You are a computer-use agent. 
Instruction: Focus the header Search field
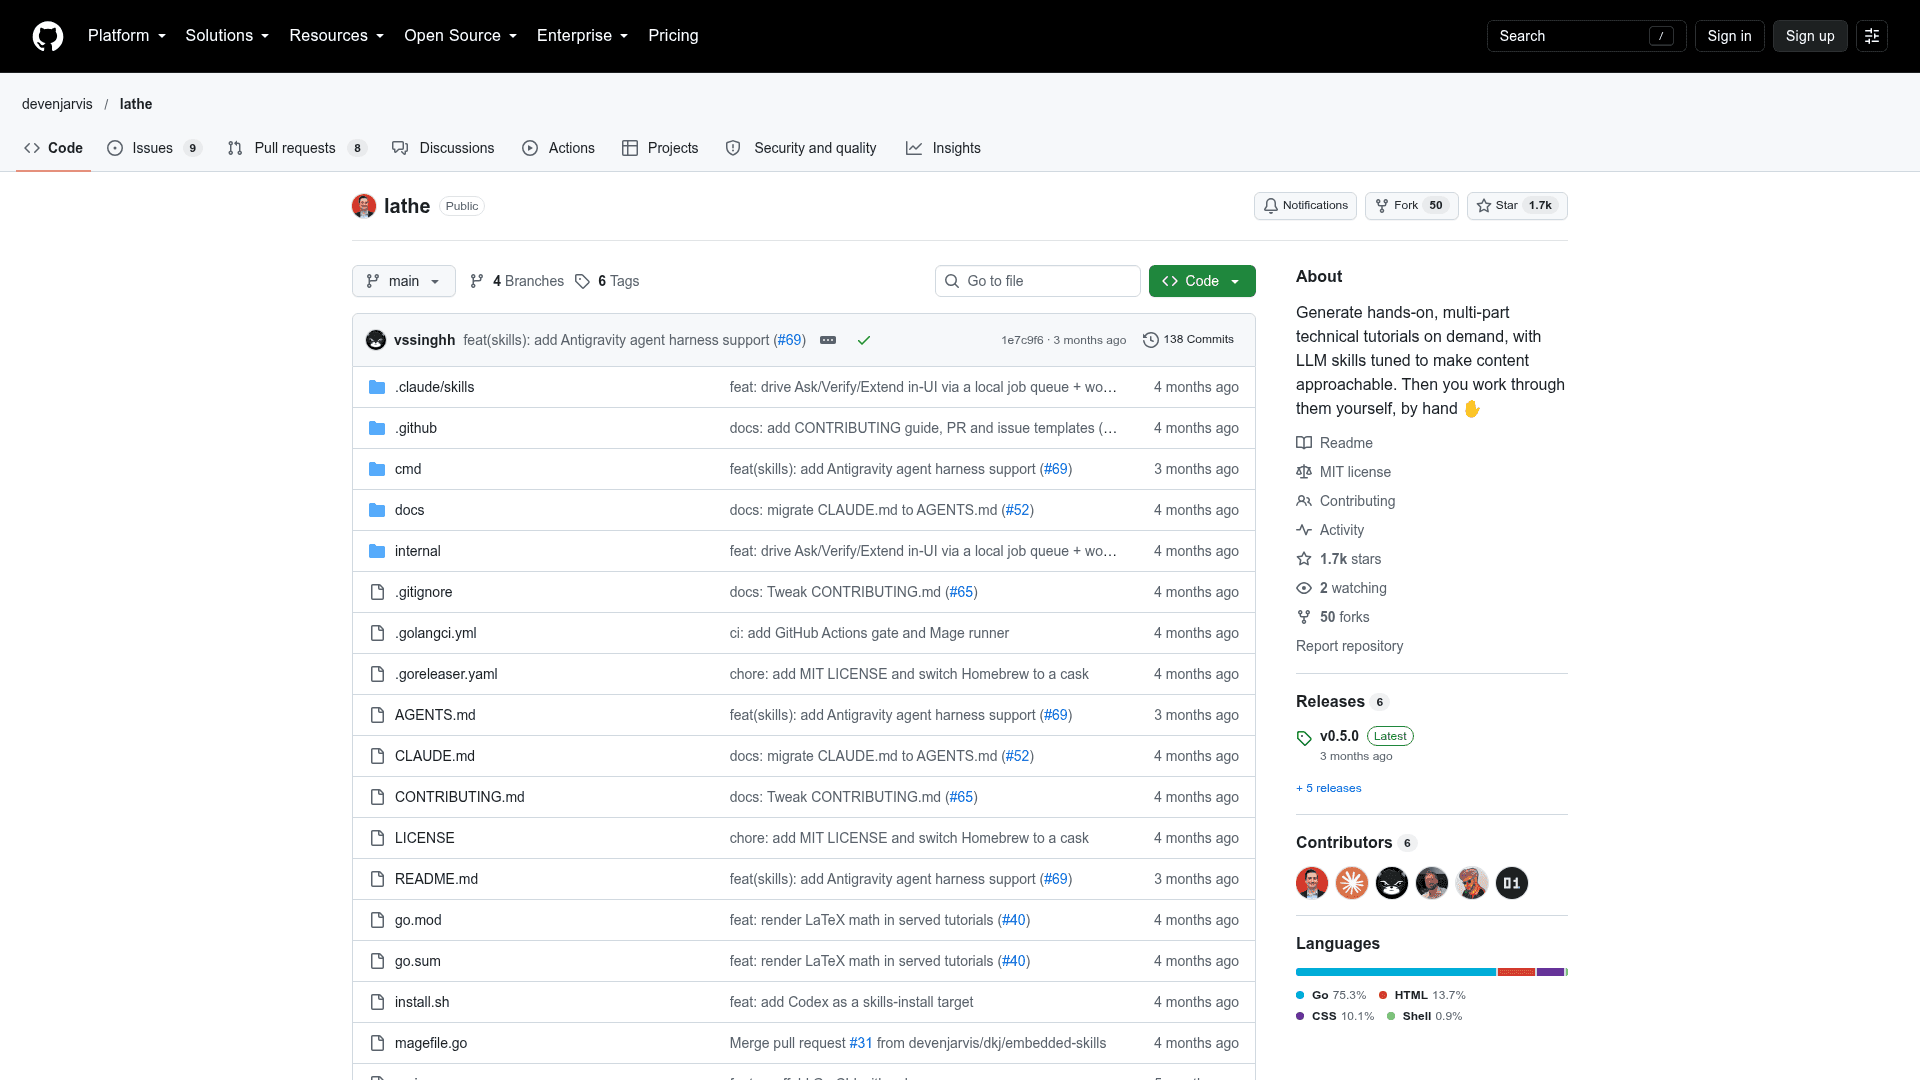pos(1586,36)
